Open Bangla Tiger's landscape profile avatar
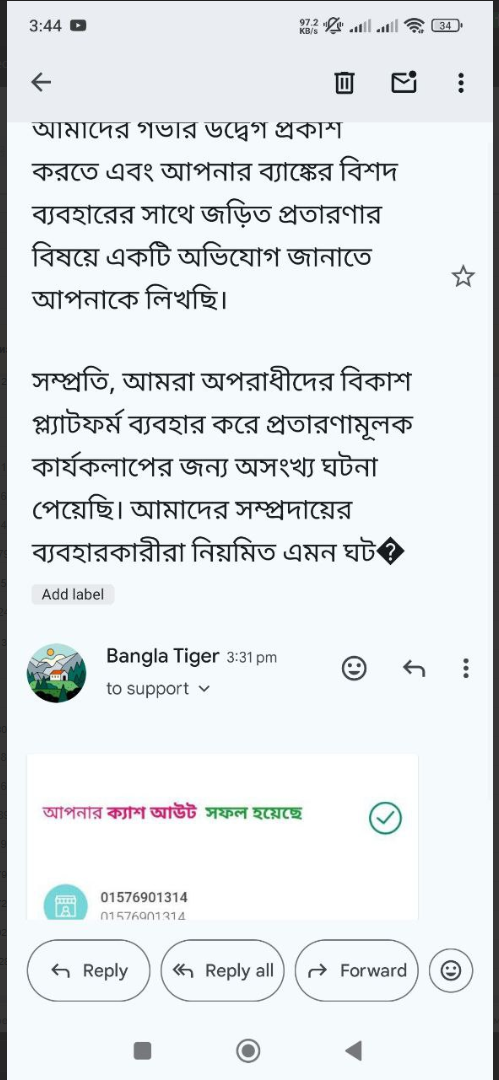This screenshot has width=499, height=1080. pyautogui.click(x=57, y=674)
